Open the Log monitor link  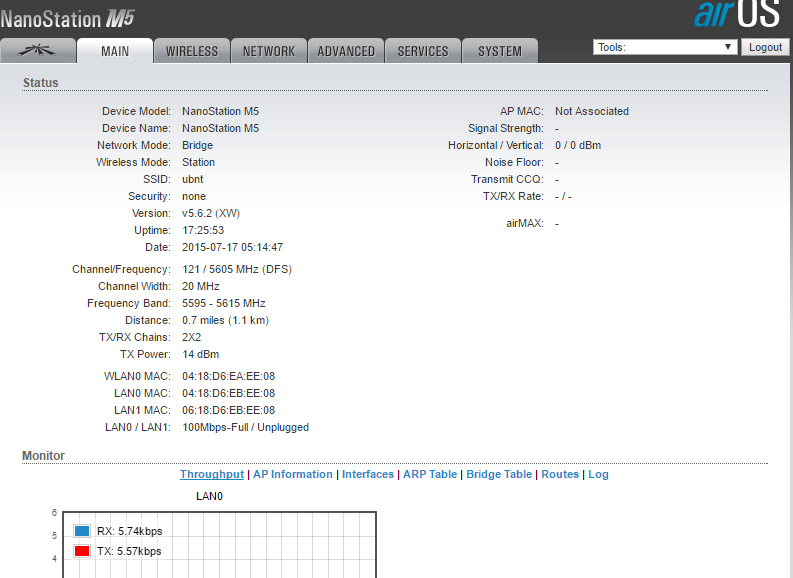pos(598,474)
